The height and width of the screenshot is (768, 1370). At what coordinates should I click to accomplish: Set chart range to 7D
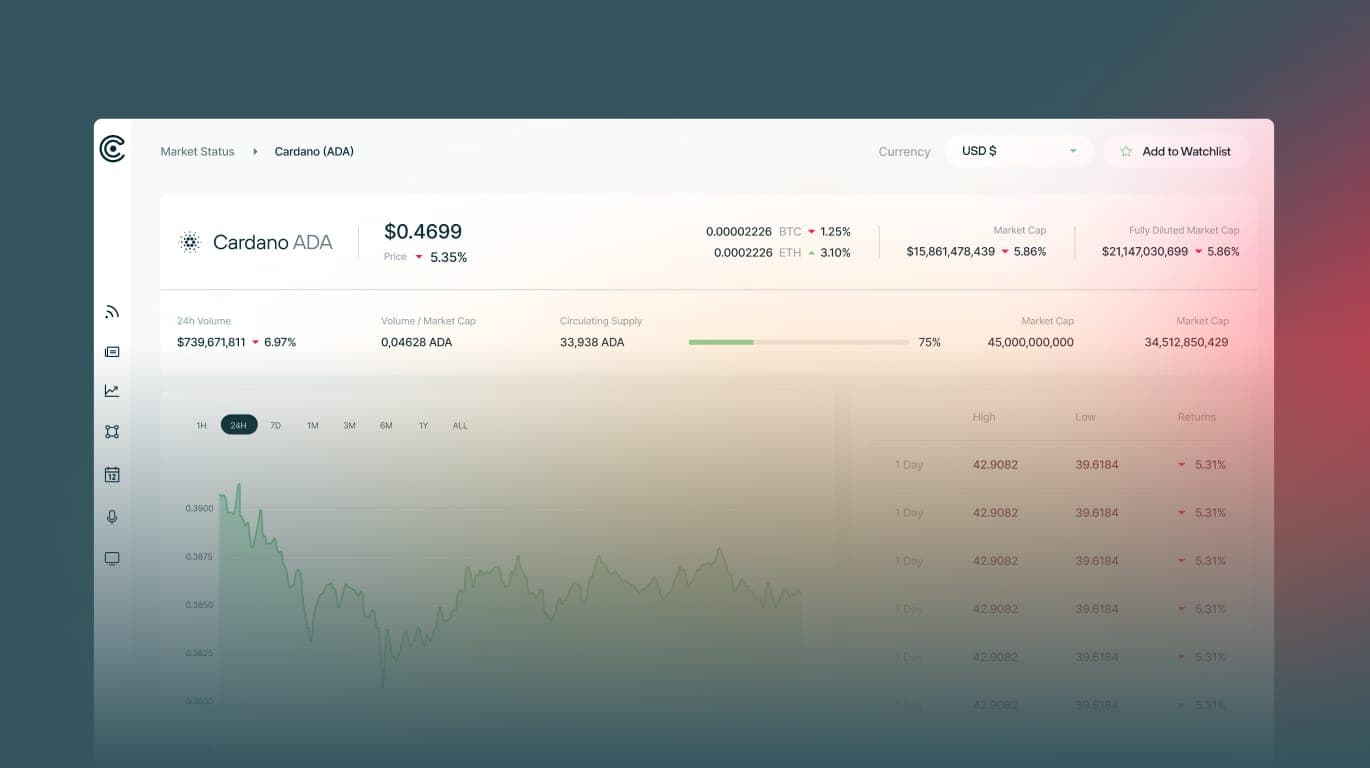[276, 426]
